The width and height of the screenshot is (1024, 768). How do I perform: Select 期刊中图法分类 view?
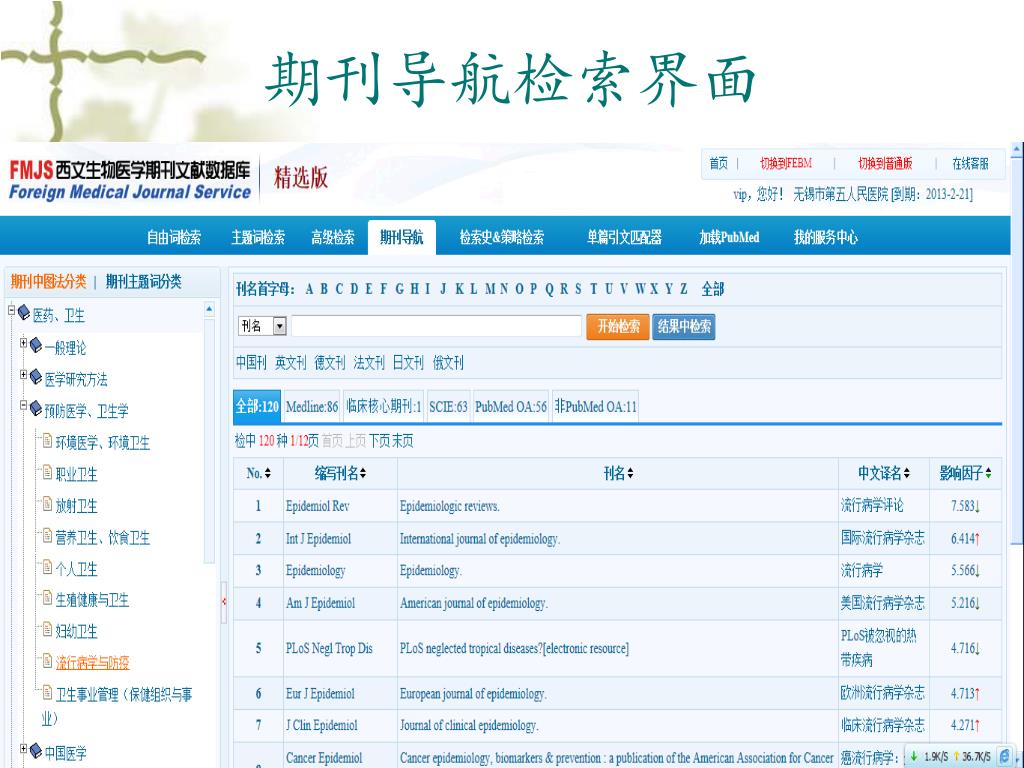(x=48, y=281)
